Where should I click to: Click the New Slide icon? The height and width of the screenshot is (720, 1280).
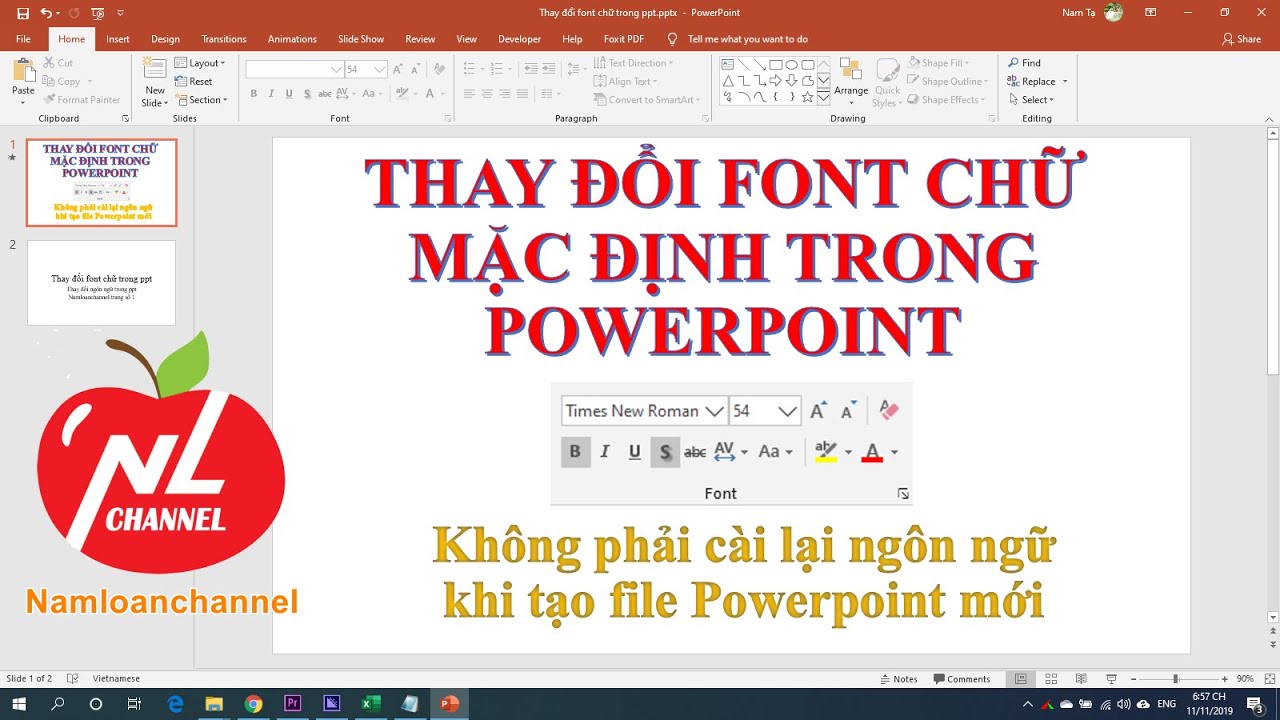[x=154, y=68]
